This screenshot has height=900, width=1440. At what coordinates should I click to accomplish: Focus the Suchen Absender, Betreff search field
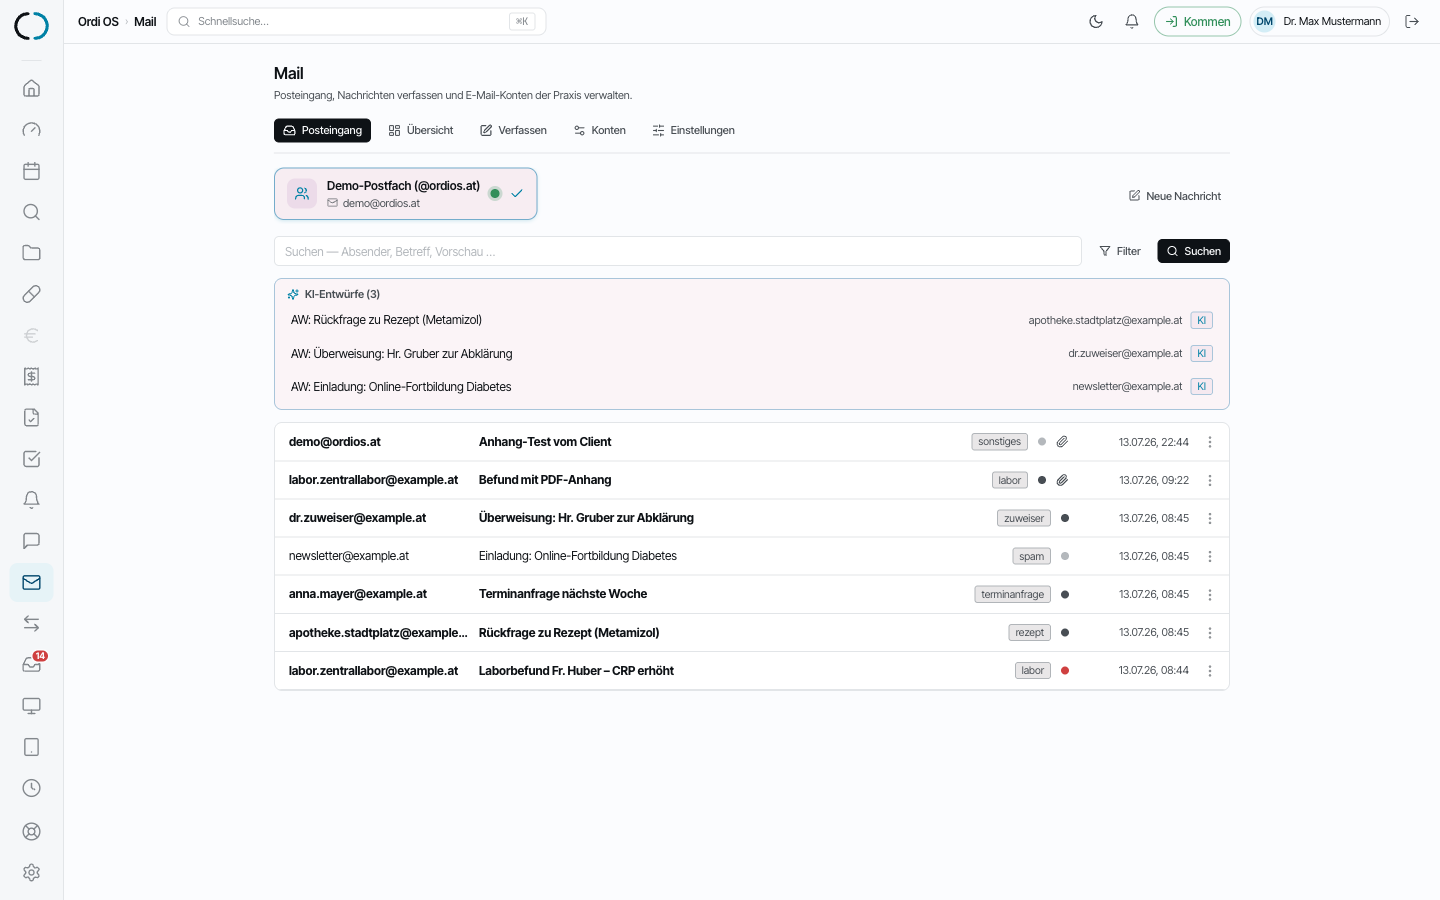[678, 251]
